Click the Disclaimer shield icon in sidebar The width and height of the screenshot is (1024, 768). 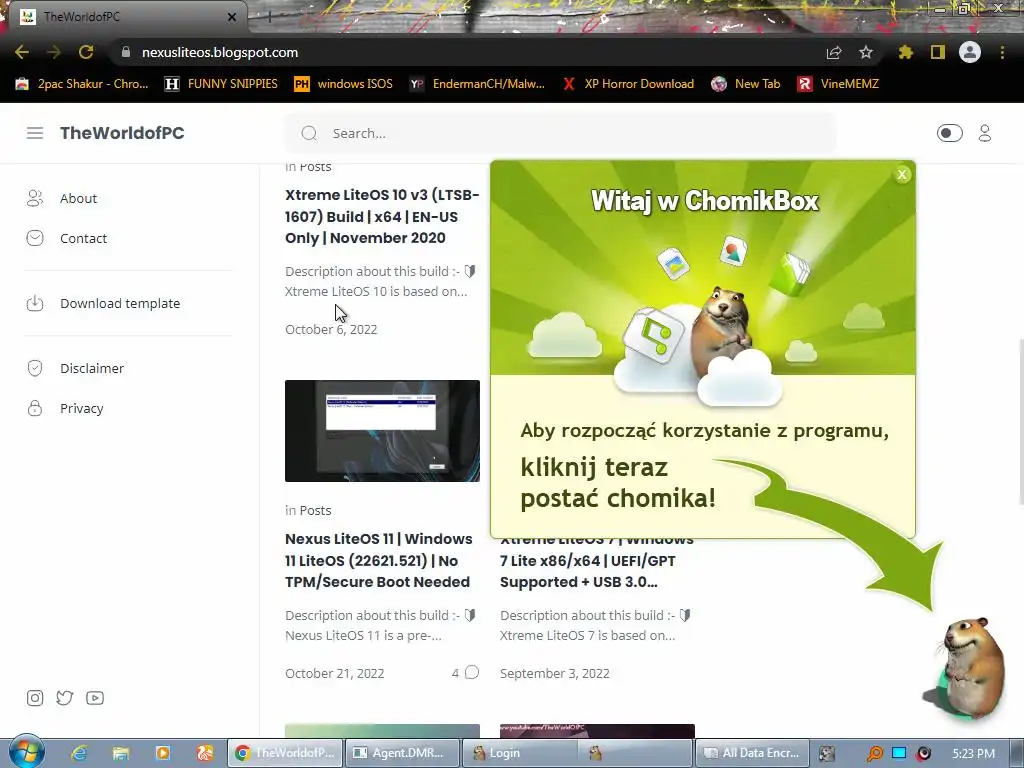35,368
